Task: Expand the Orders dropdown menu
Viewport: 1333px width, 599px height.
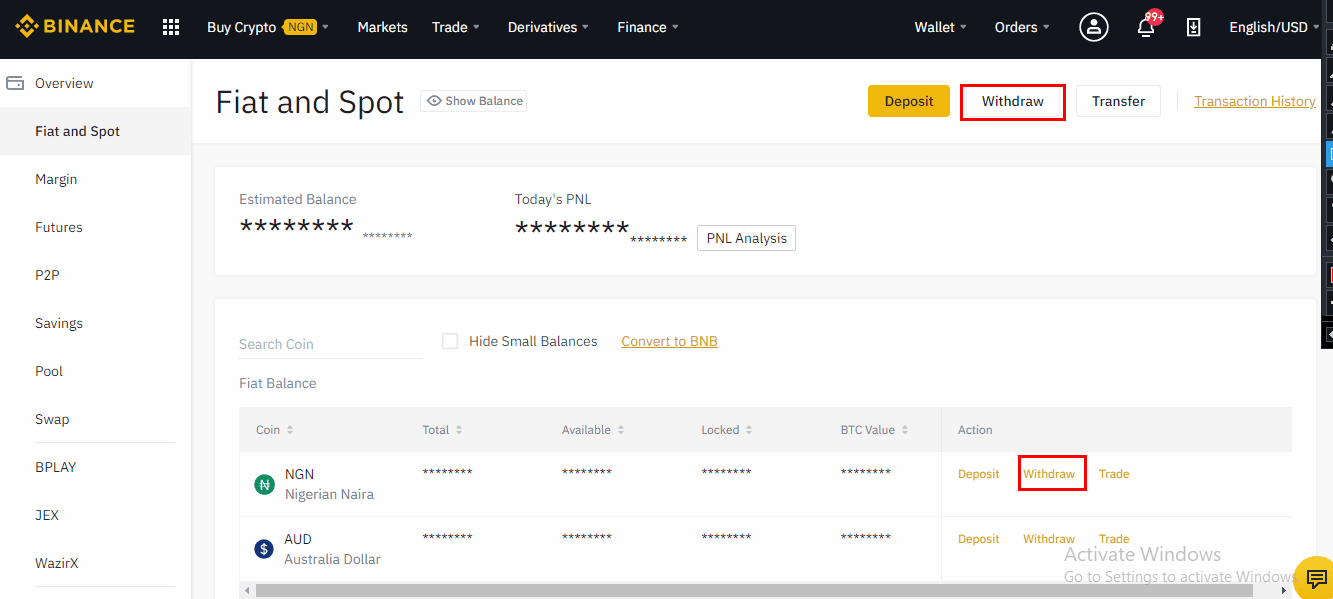Action: pyautogui.click(x=1022, y=27)
